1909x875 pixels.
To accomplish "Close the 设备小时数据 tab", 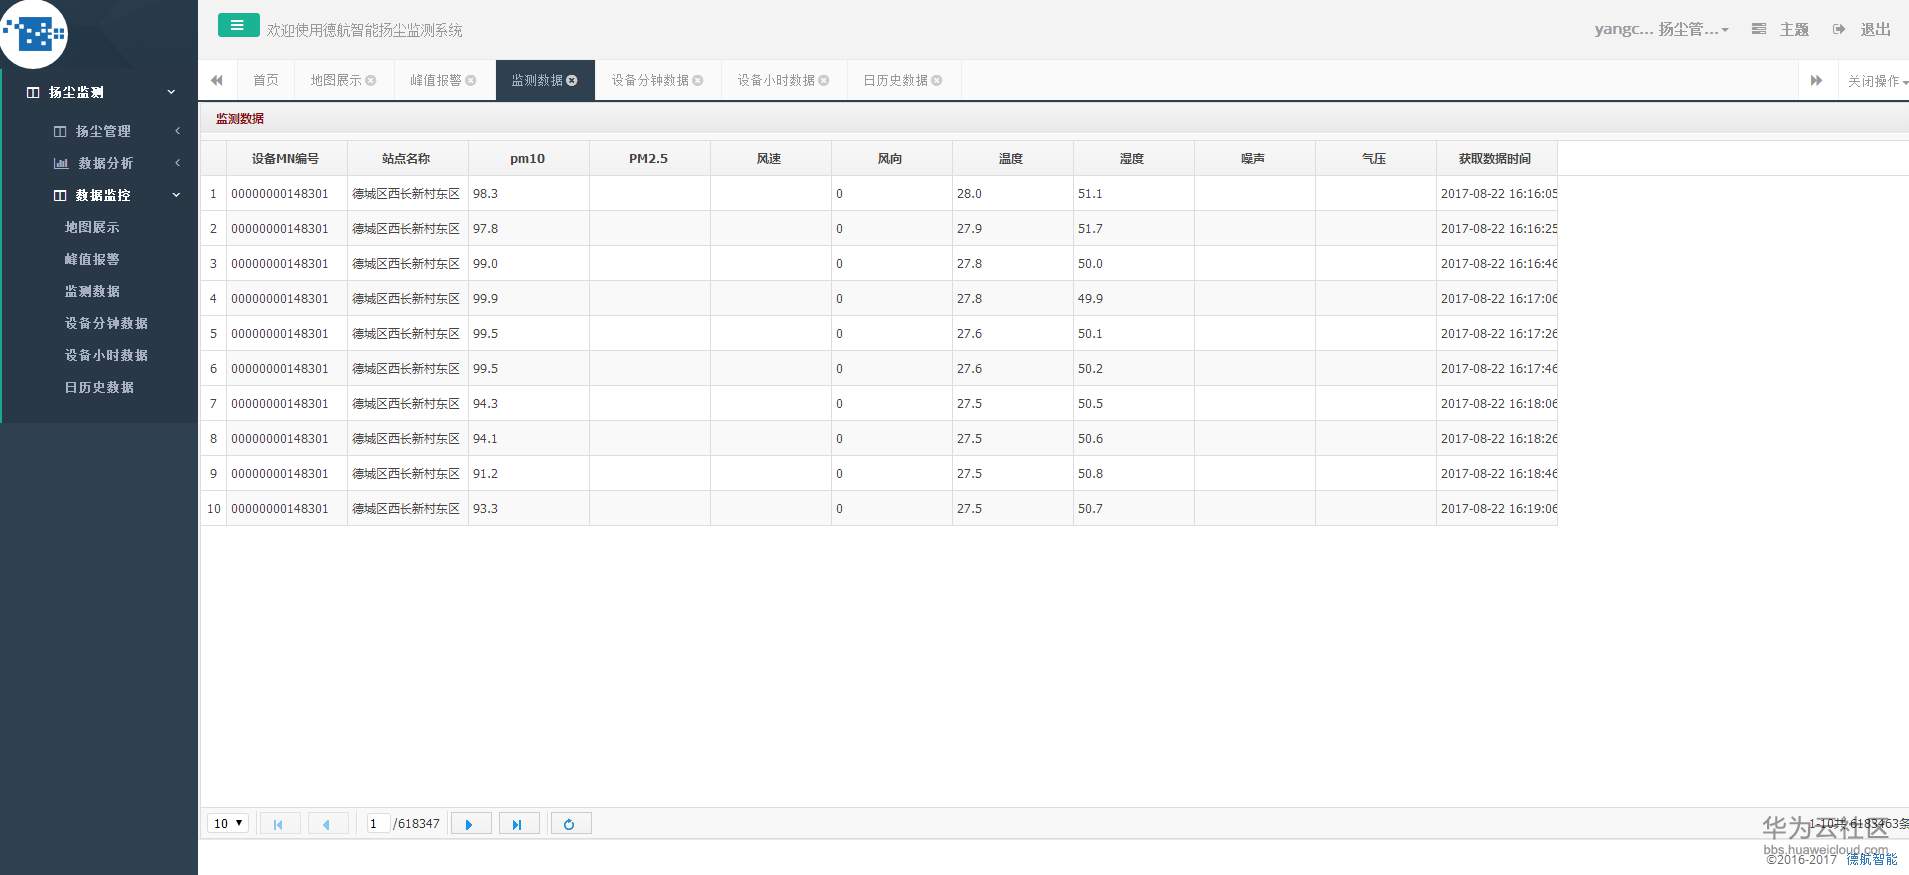I will [x=824, y=81].
